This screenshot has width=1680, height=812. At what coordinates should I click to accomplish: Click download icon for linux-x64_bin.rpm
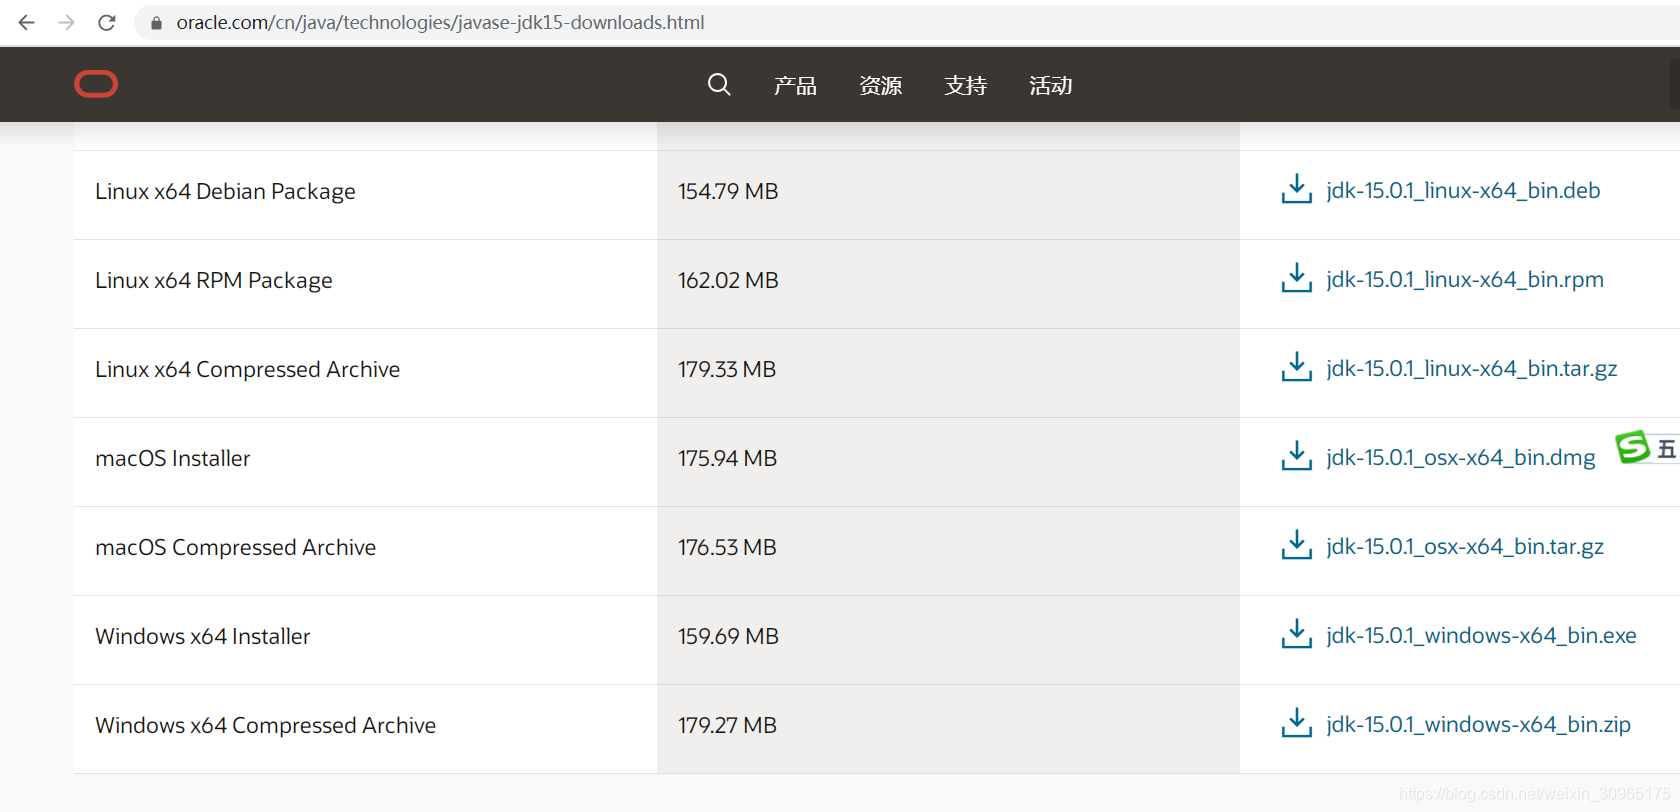coord(1297,278)
